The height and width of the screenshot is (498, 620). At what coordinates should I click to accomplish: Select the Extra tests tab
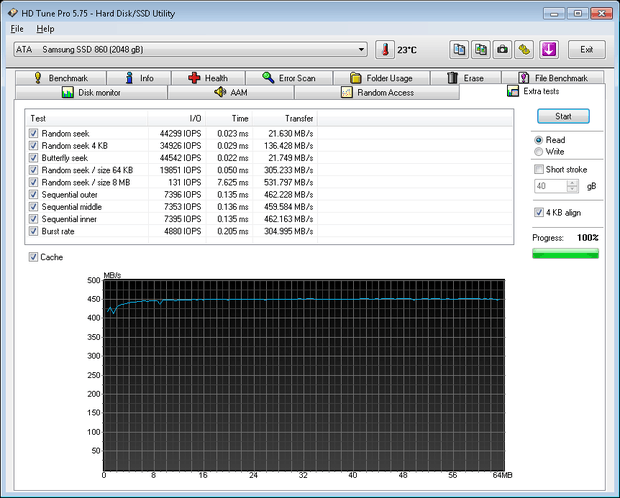tap(533, 91)
